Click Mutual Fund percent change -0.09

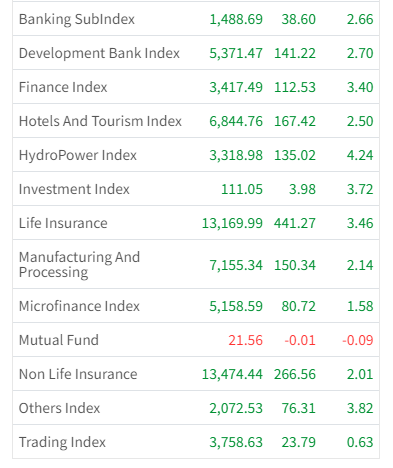(x=357, y=340)
